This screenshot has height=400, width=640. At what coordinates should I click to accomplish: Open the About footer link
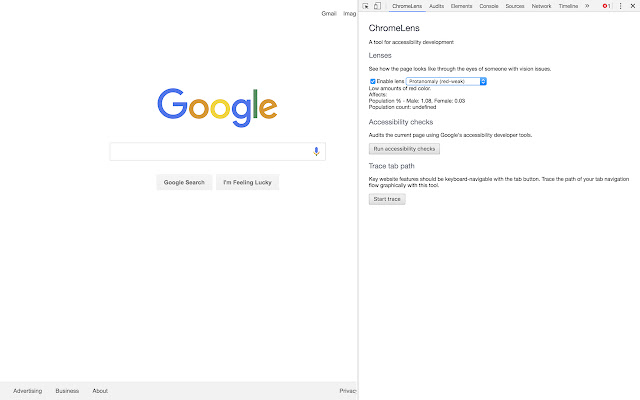(x=100, y=391)
